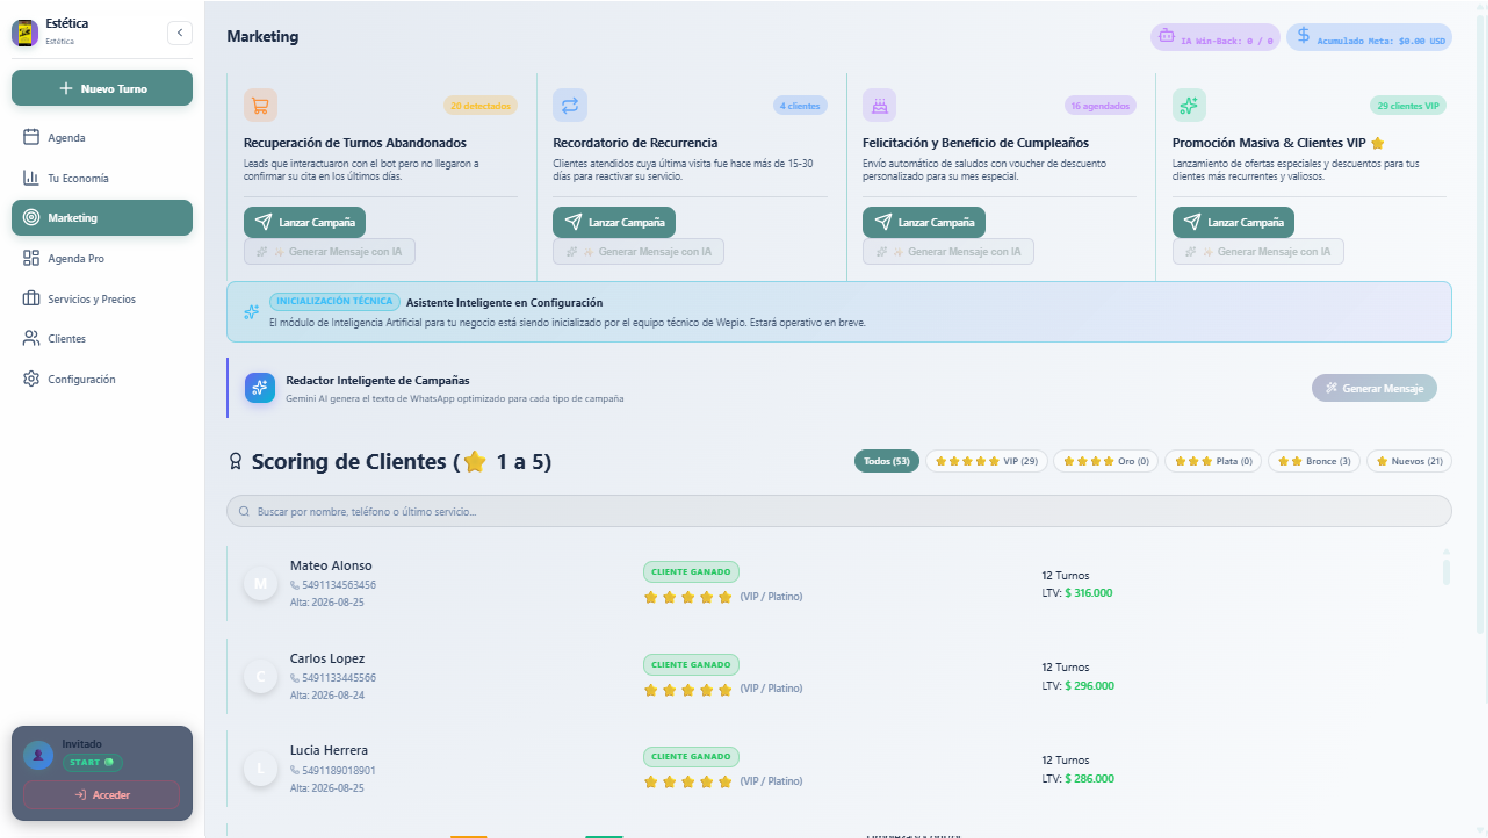Click the IA Win-Back robot badge

coord(1215,38)
